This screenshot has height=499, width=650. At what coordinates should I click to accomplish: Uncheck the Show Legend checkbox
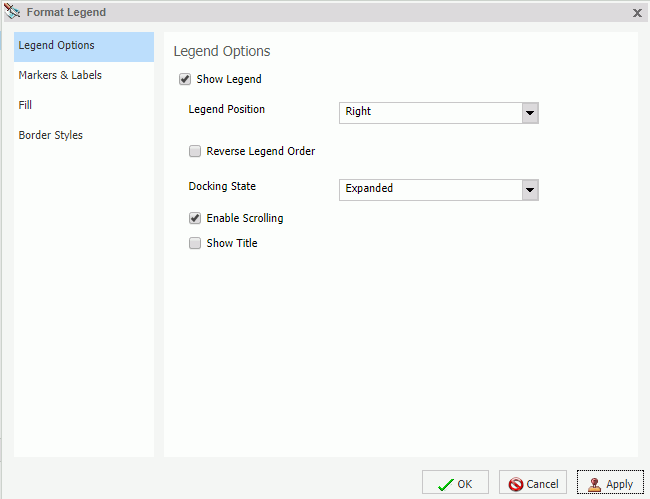(185, 79)
